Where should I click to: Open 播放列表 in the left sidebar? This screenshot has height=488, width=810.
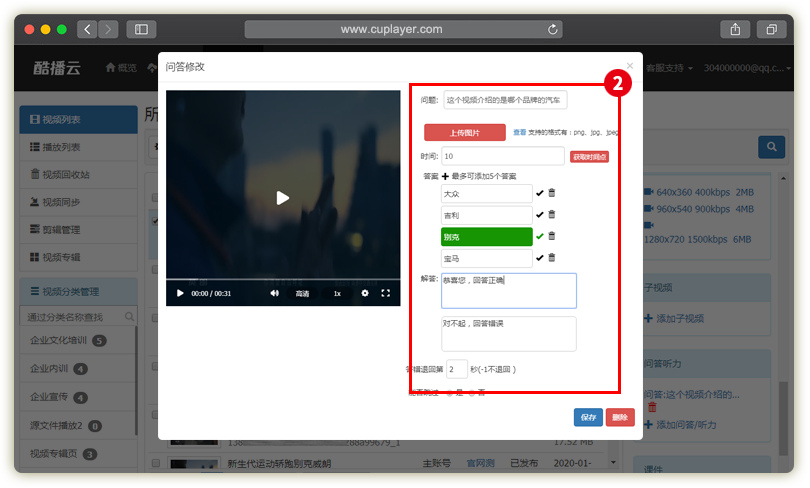(x=68, y=147)
